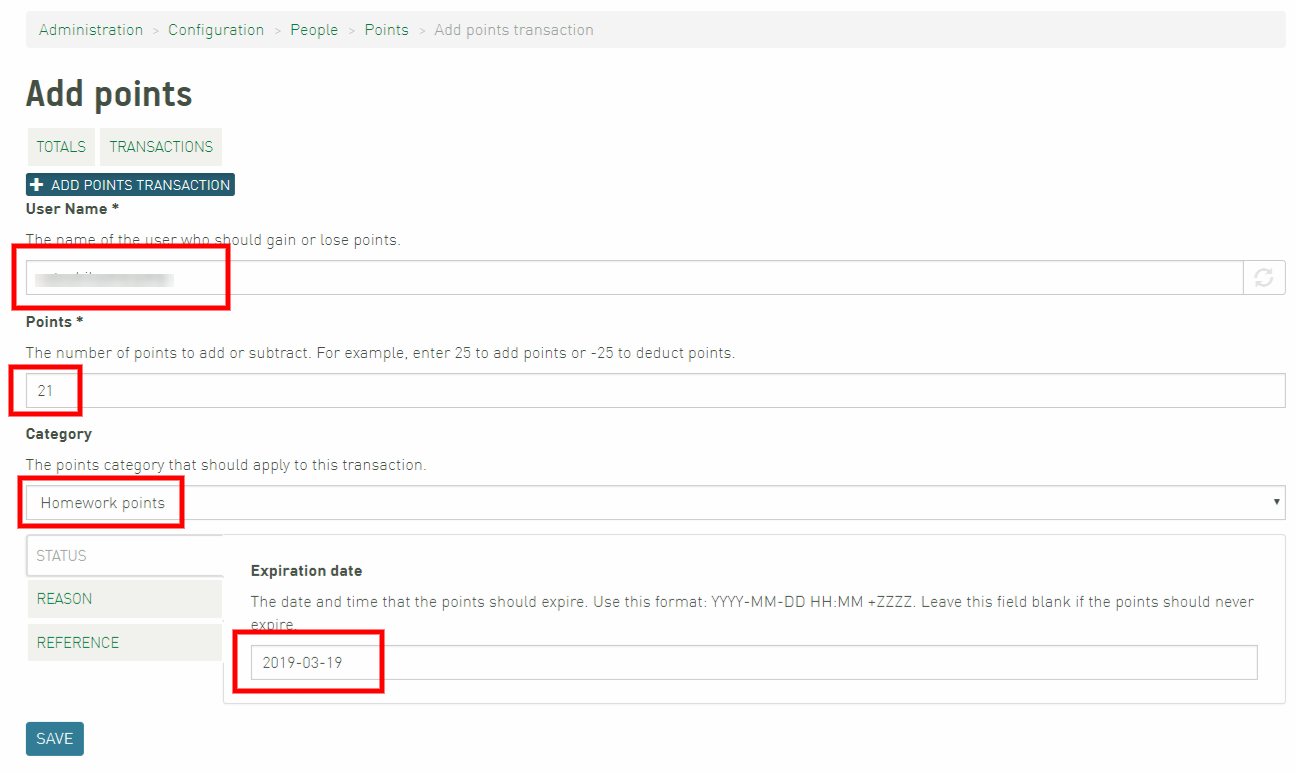Click into the Expiration date input field
The image size is (1296, 772).
tap(753, 663)
